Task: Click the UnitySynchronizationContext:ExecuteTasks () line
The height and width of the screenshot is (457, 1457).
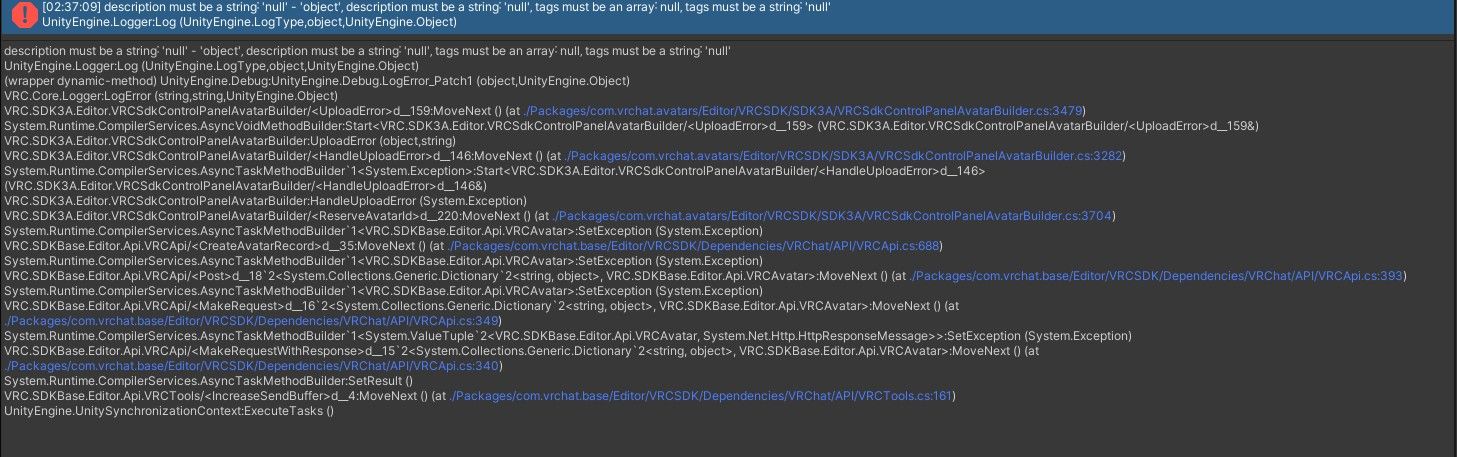Action: (169, 411)
